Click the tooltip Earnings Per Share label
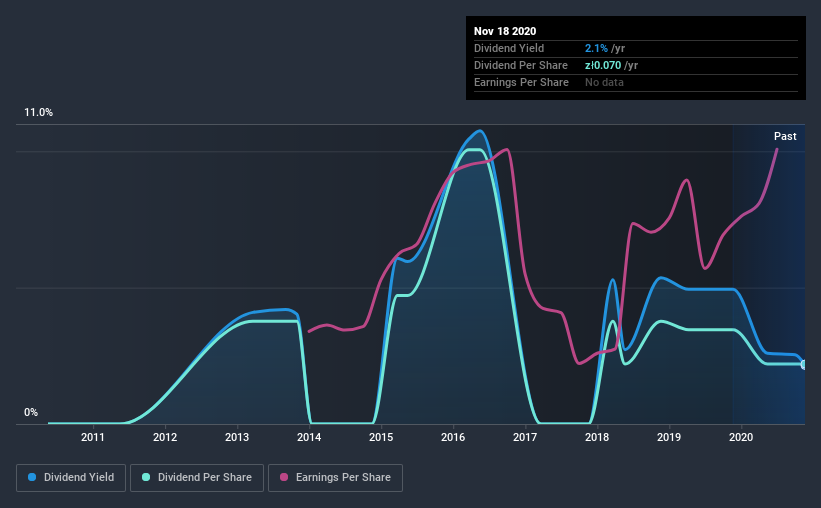Image resolution: width=821 pixels, height=508 pixels. pyautogui.click(x=521, y=83)
